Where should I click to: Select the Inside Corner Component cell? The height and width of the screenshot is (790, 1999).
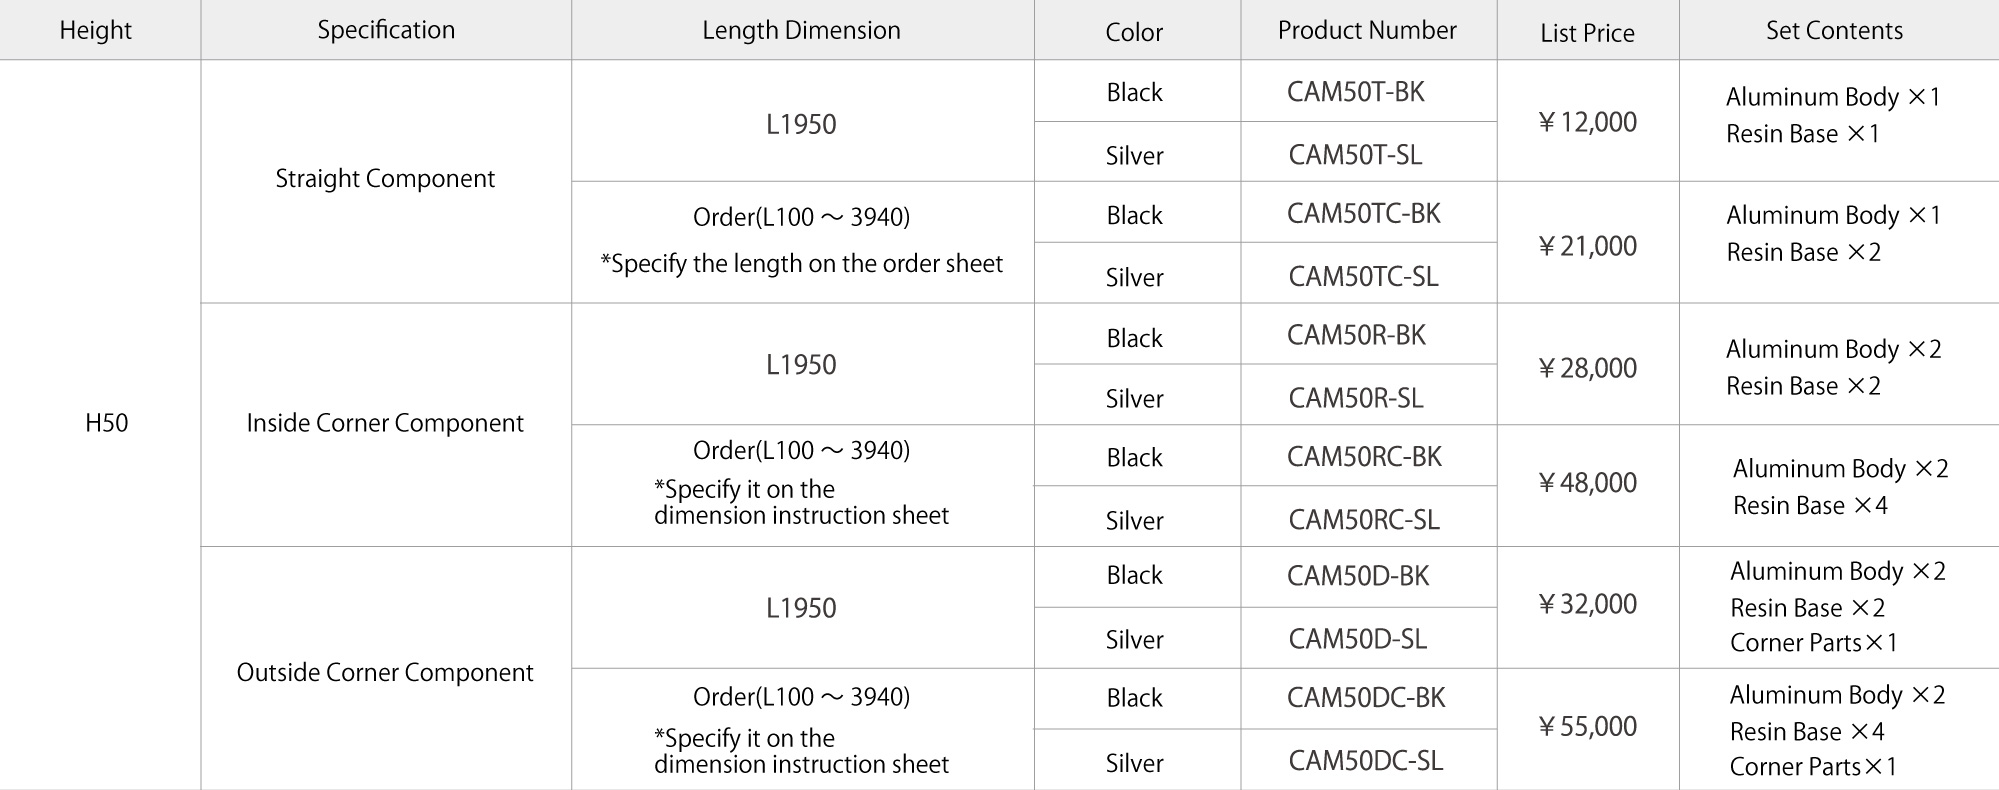385,423
